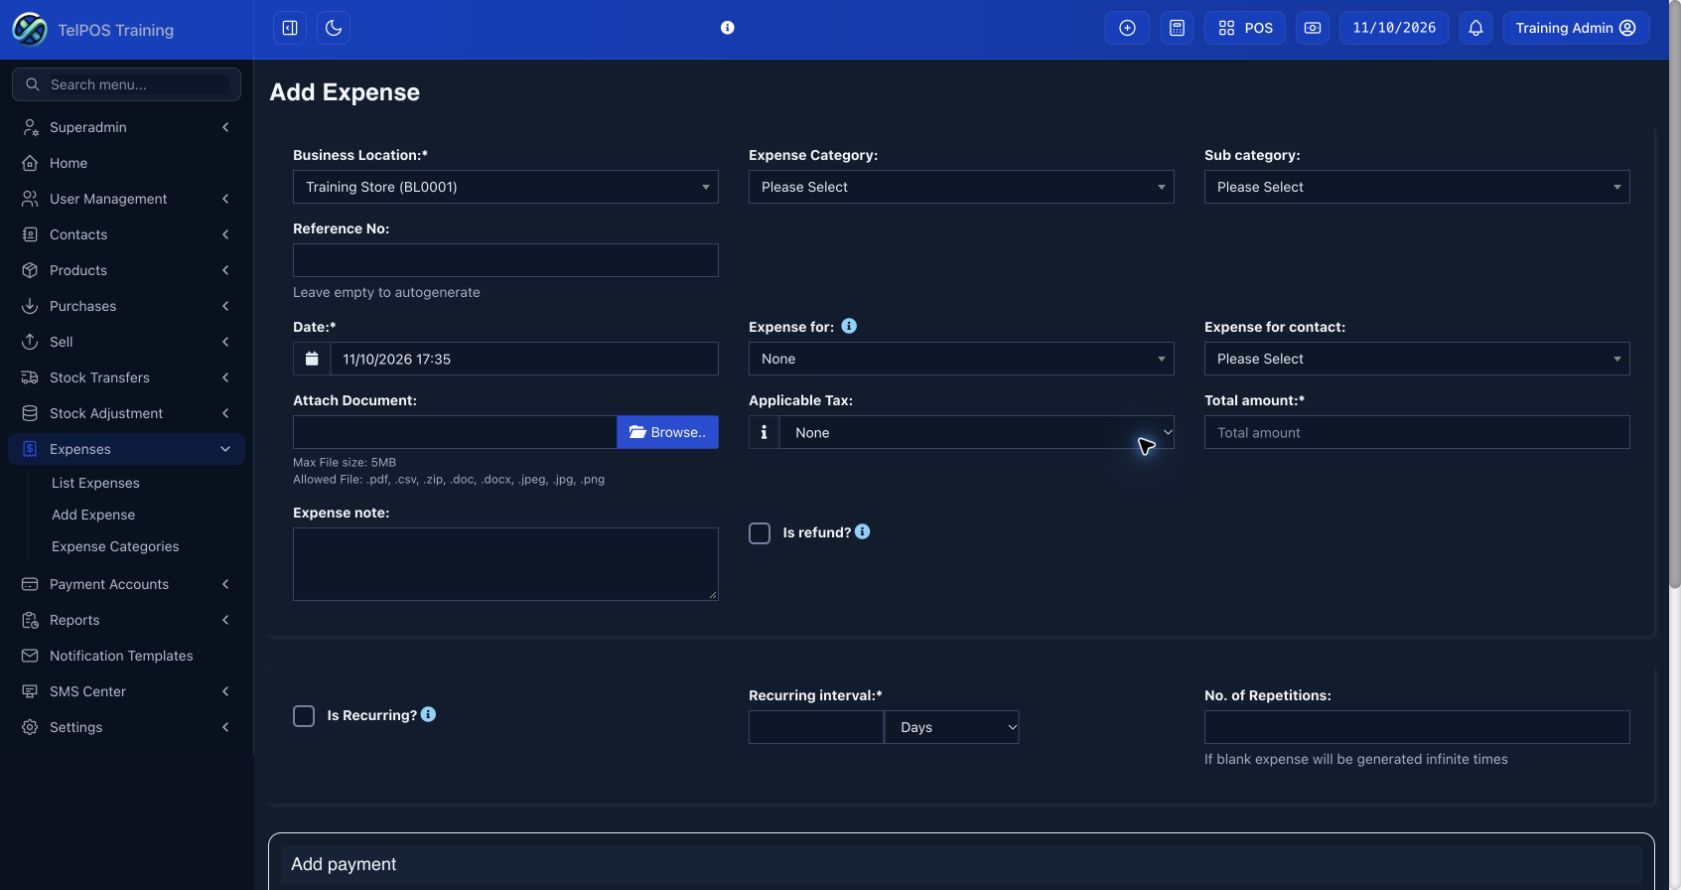
Task: Open Expense Categories in the sidebar
Action: pos(115,547)
